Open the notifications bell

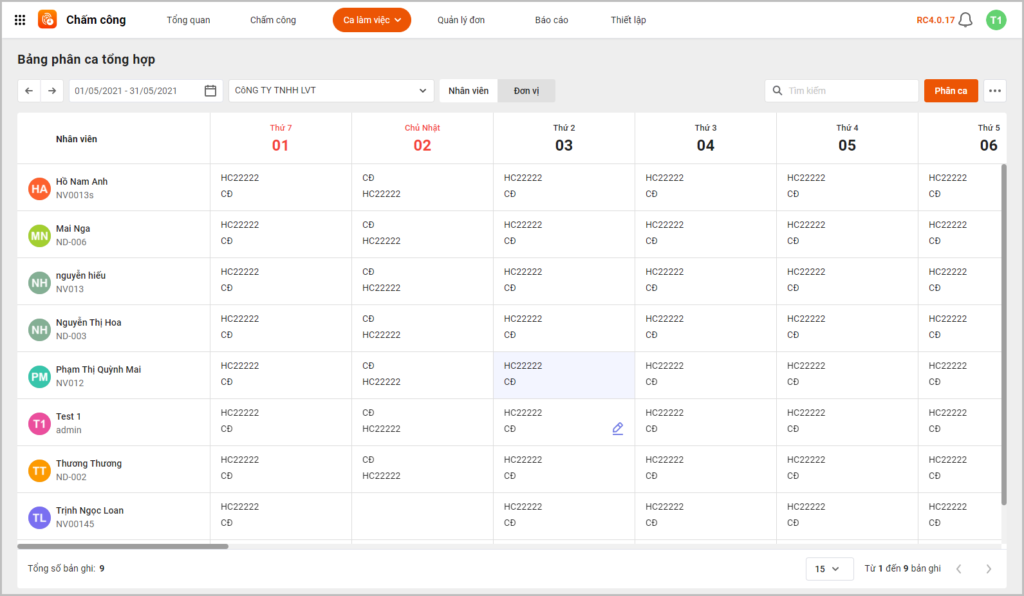[965, 20]
